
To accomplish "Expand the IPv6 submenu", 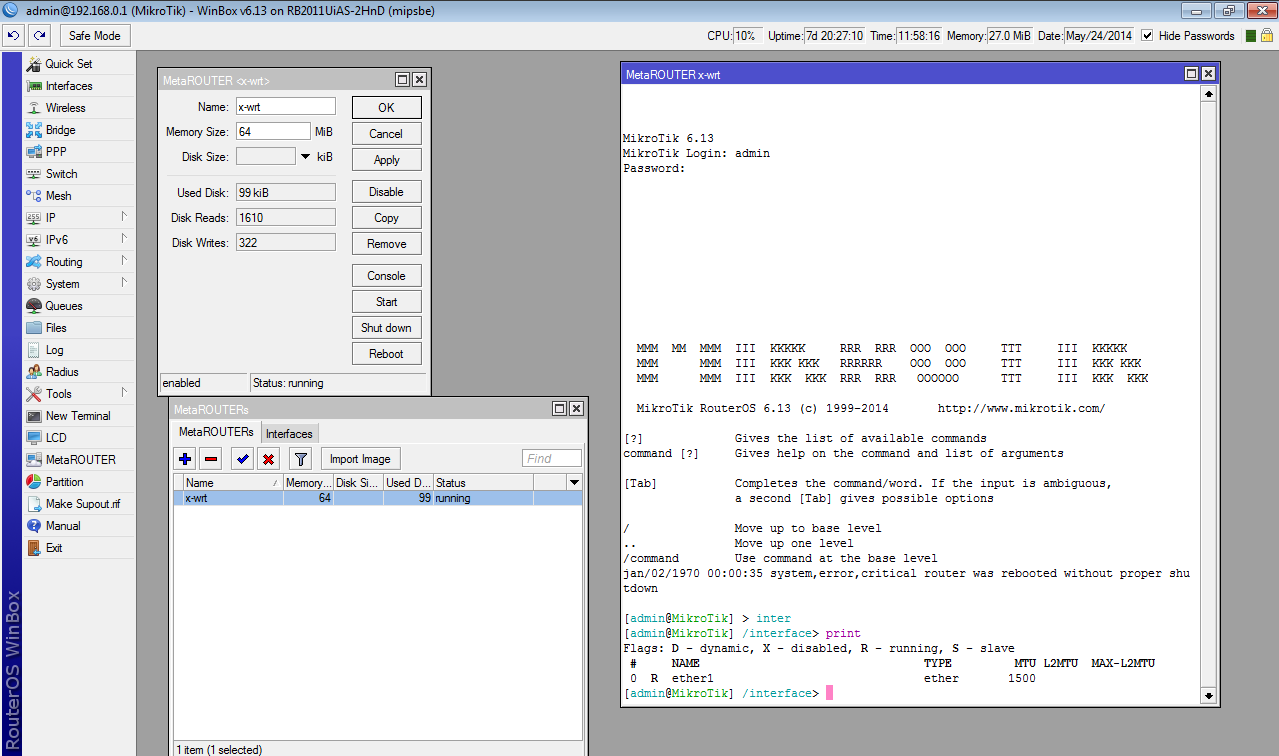I will pos(79,240).
